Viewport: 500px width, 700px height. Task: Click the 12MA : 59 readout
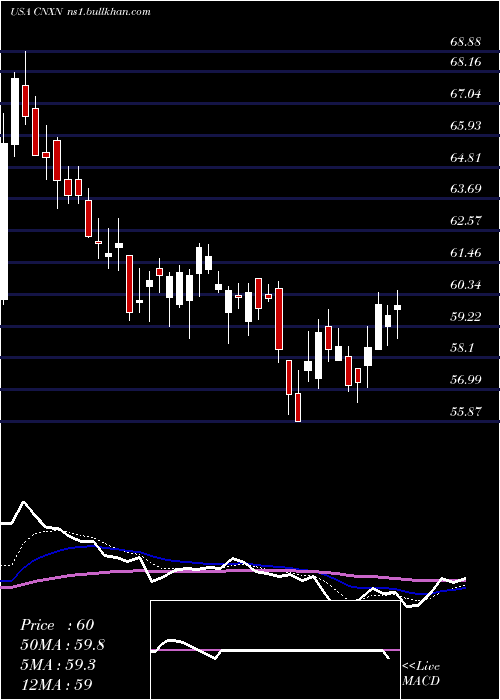click(x=56, y=684)
